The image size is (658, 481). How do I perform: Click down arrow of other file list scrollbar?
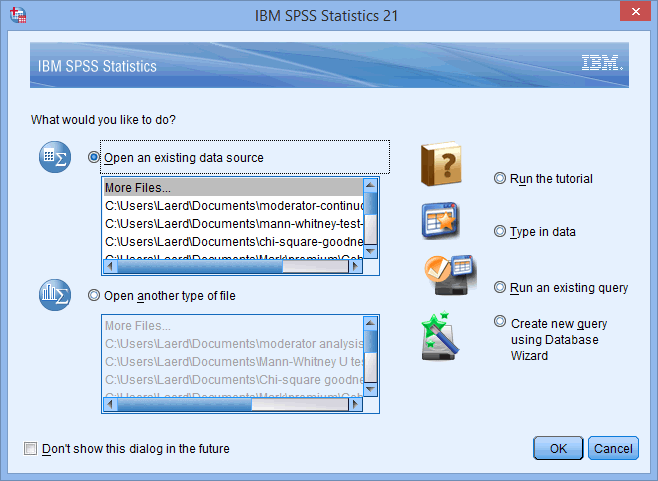click(371, 390)
